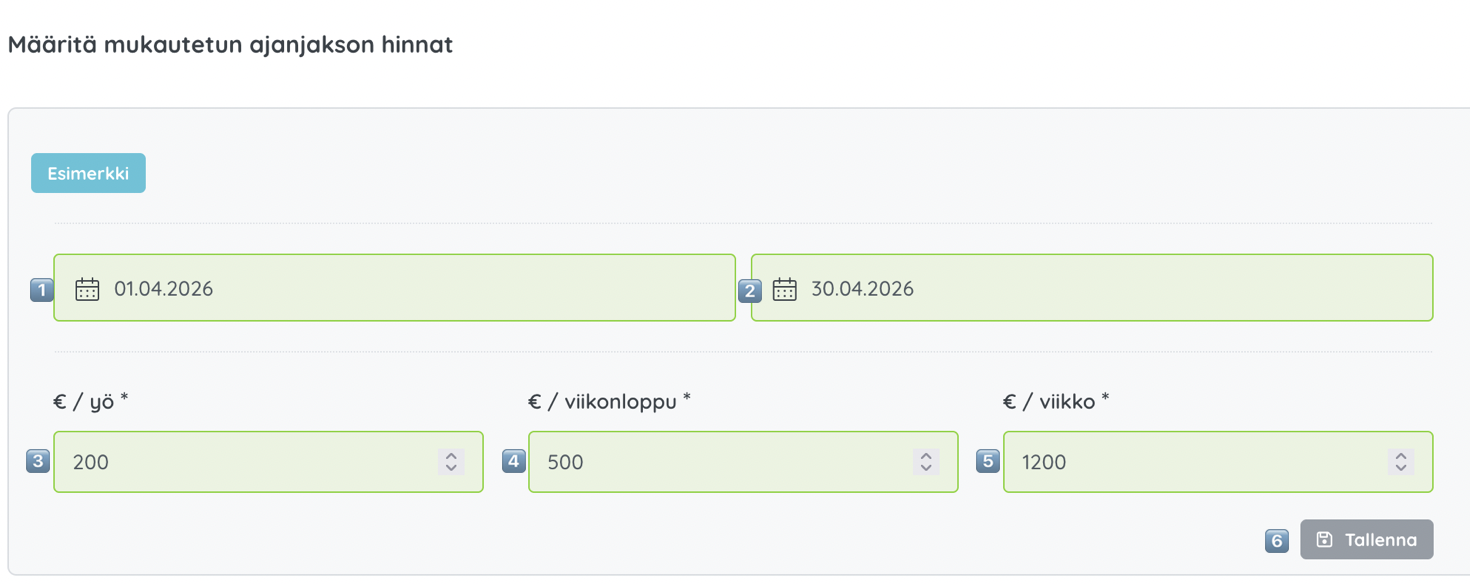Click the calendar icon beside 01.04.2026
The height and width of the screenshot is (584, 1470).
pyautogui.click(x=87, y=289)
